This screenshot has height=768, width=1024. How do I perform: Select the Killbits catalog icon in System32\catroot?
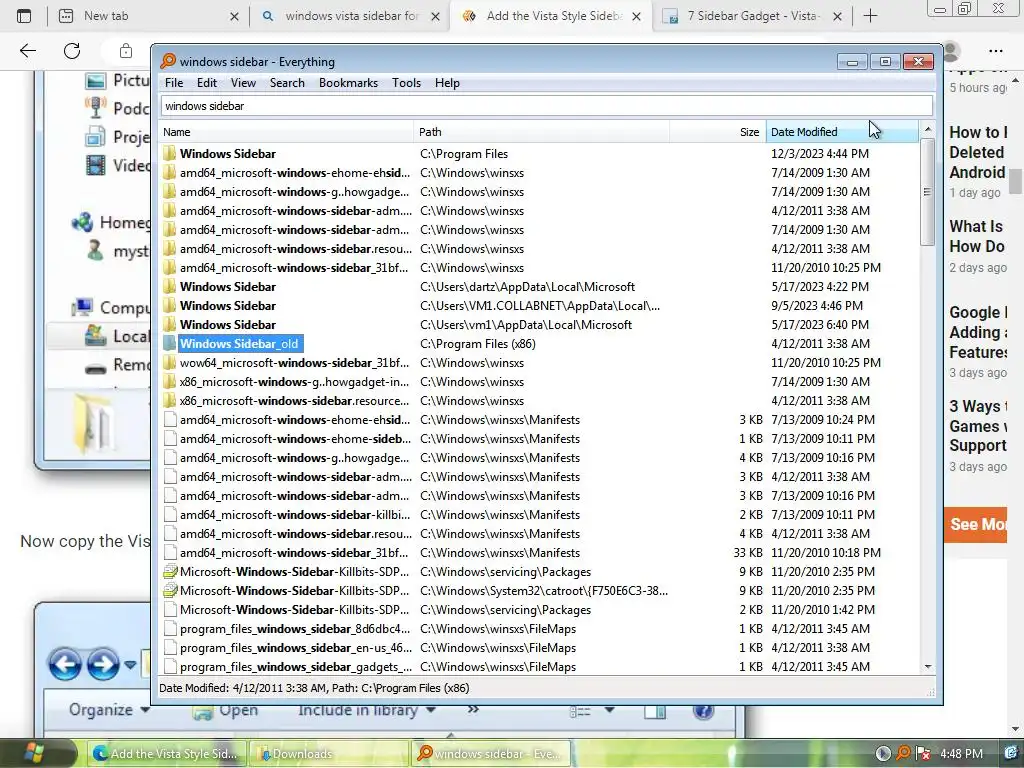point(170,590)
